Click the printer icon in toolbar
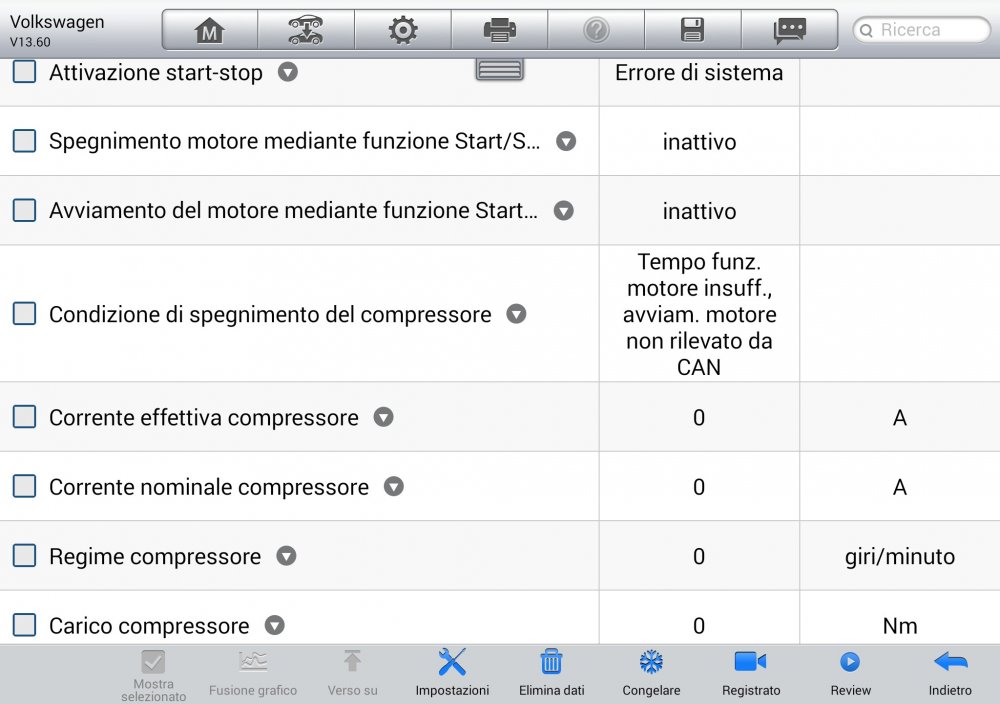This screenshot has height=704, width=1000. 499,30
